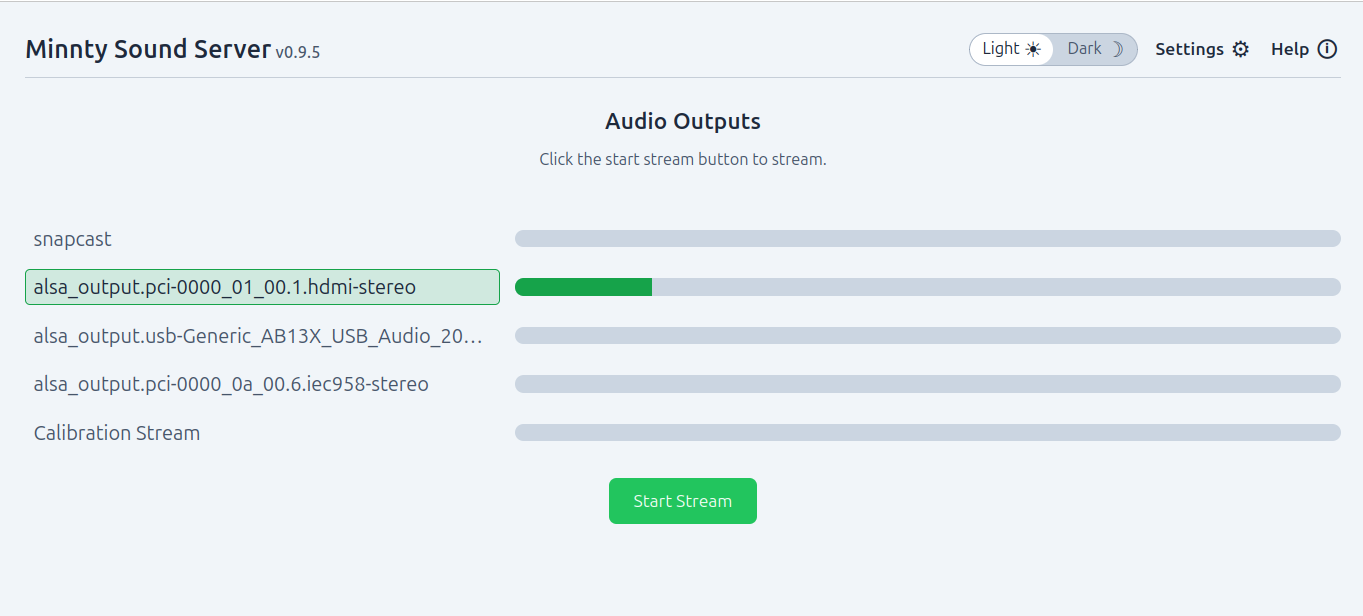The width and height of the screenshot is (1363, 616).
Task: Click the sun icon for light theme
Action: [x=1033, y=49]
